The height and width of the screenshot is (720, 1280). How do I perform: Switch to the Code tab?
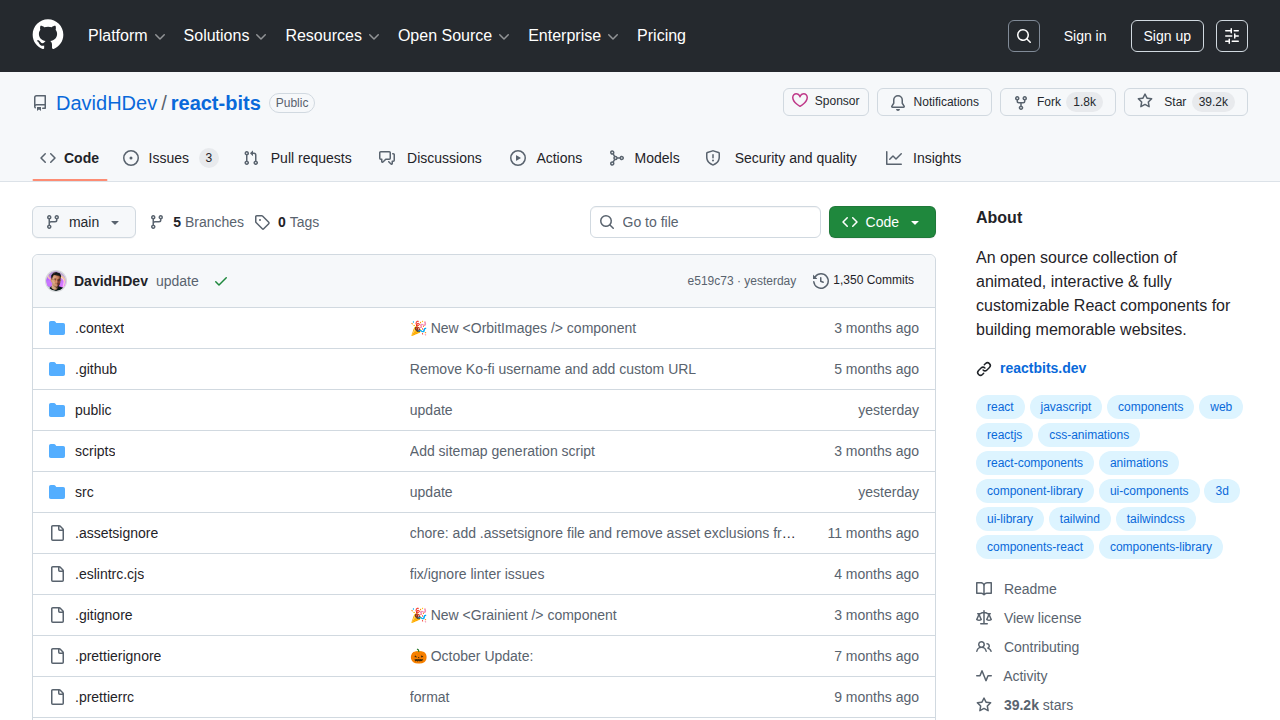[x=70, y=158]
